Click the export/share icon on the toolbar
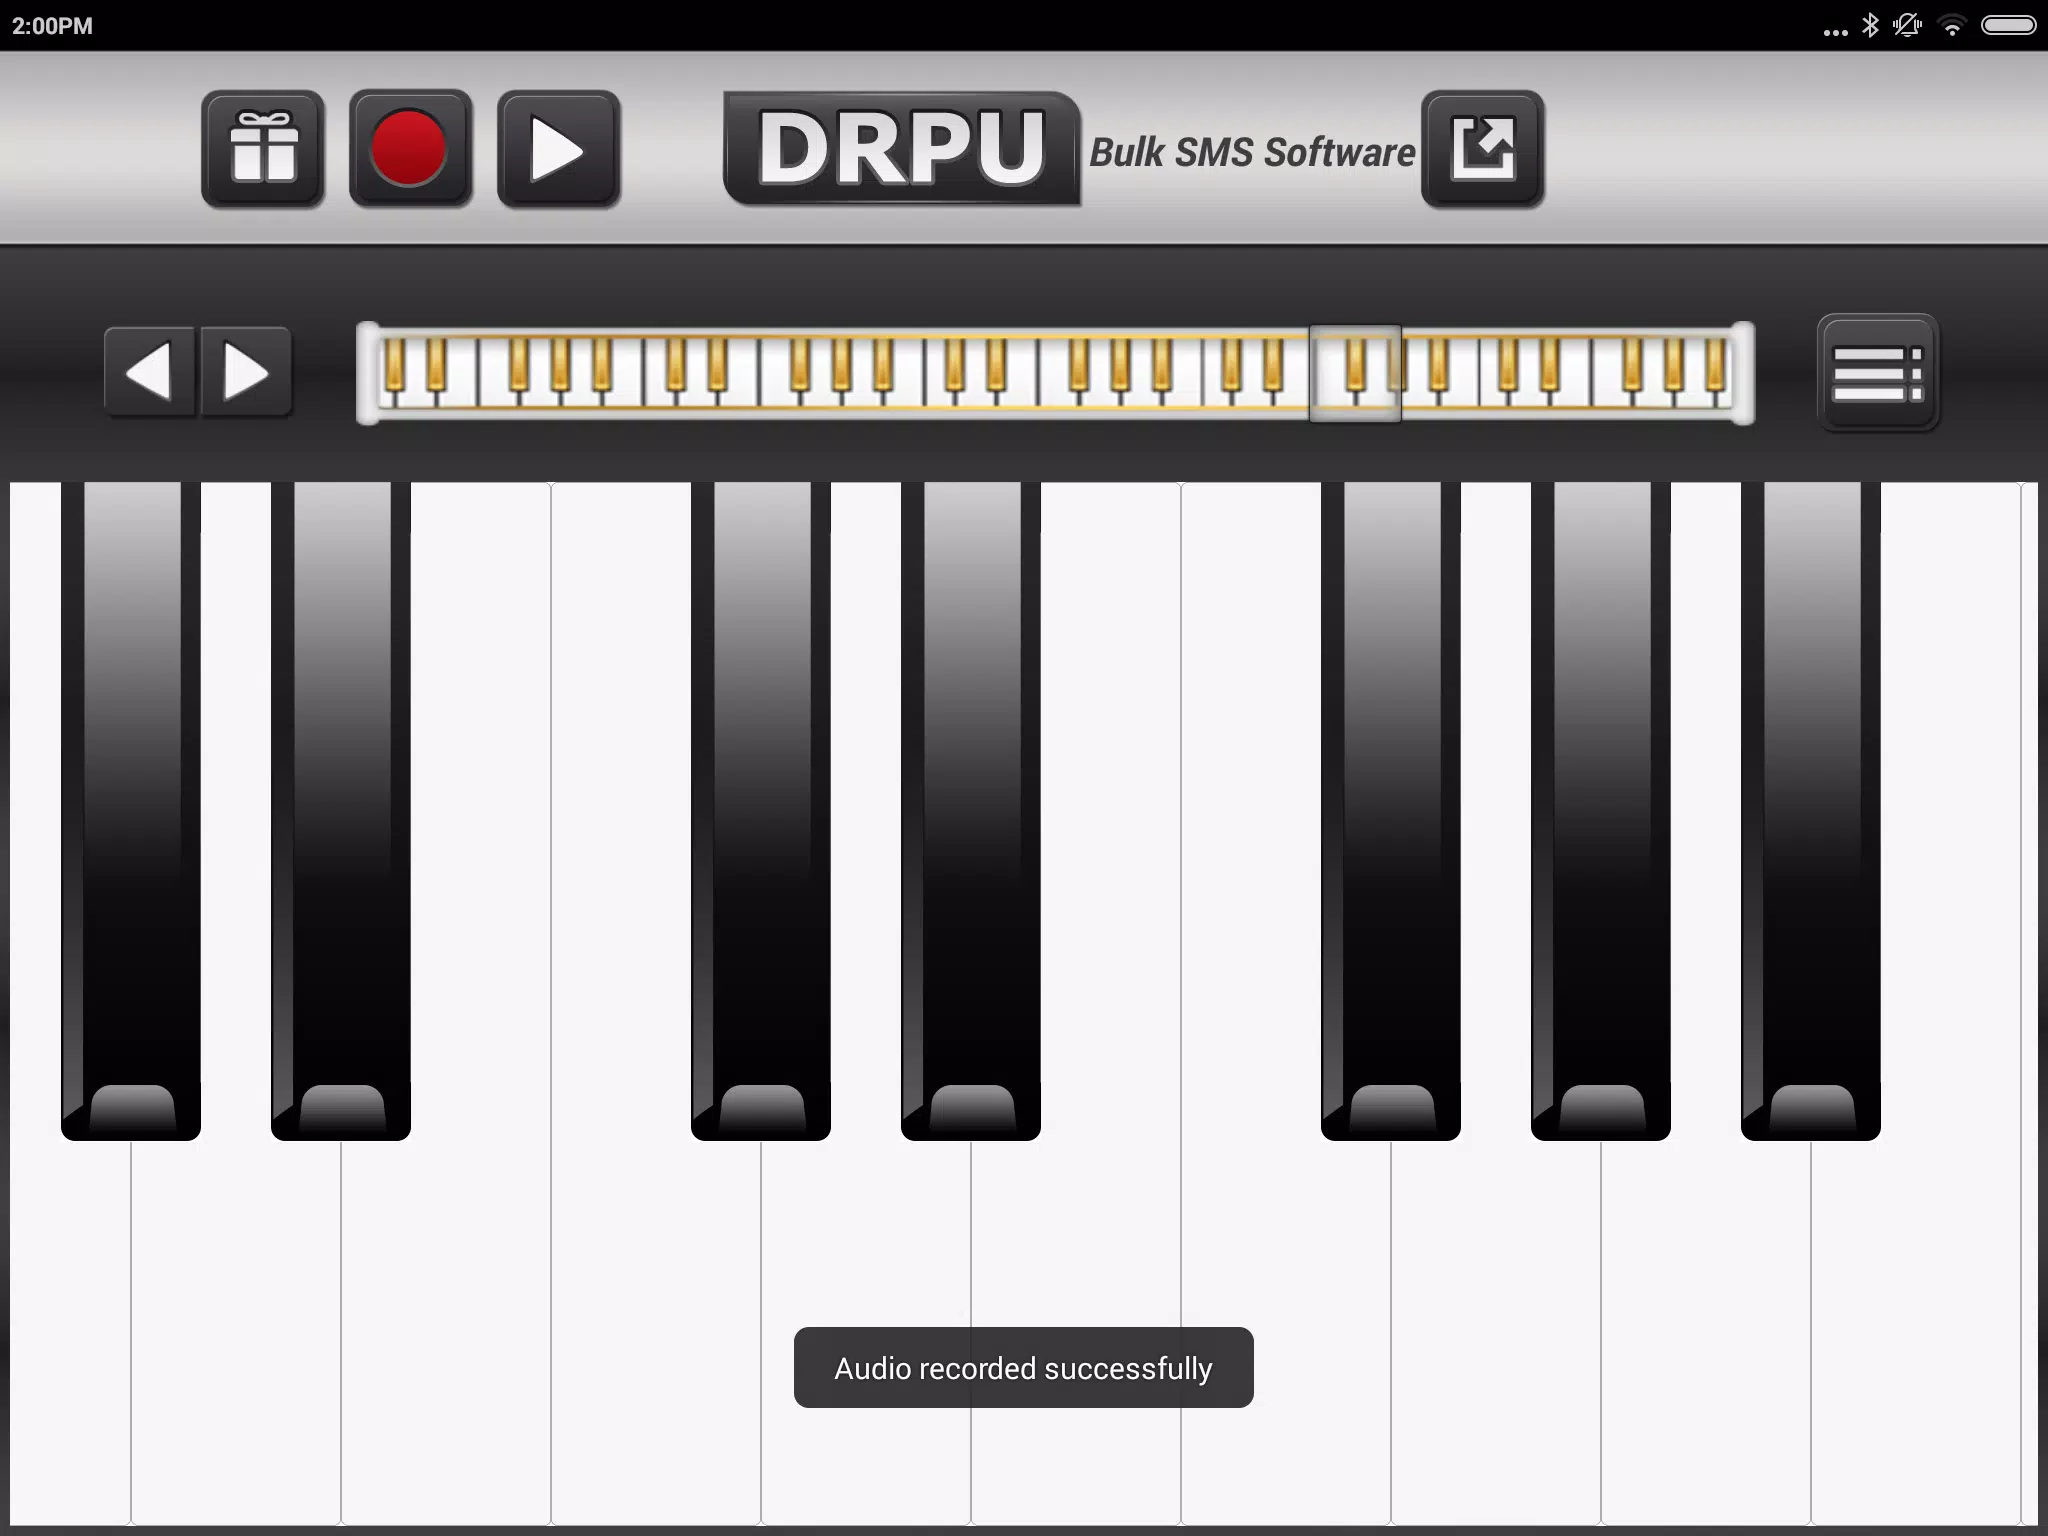The height and width of the screenshot is (1536, 2048). tap(1482, 148)
